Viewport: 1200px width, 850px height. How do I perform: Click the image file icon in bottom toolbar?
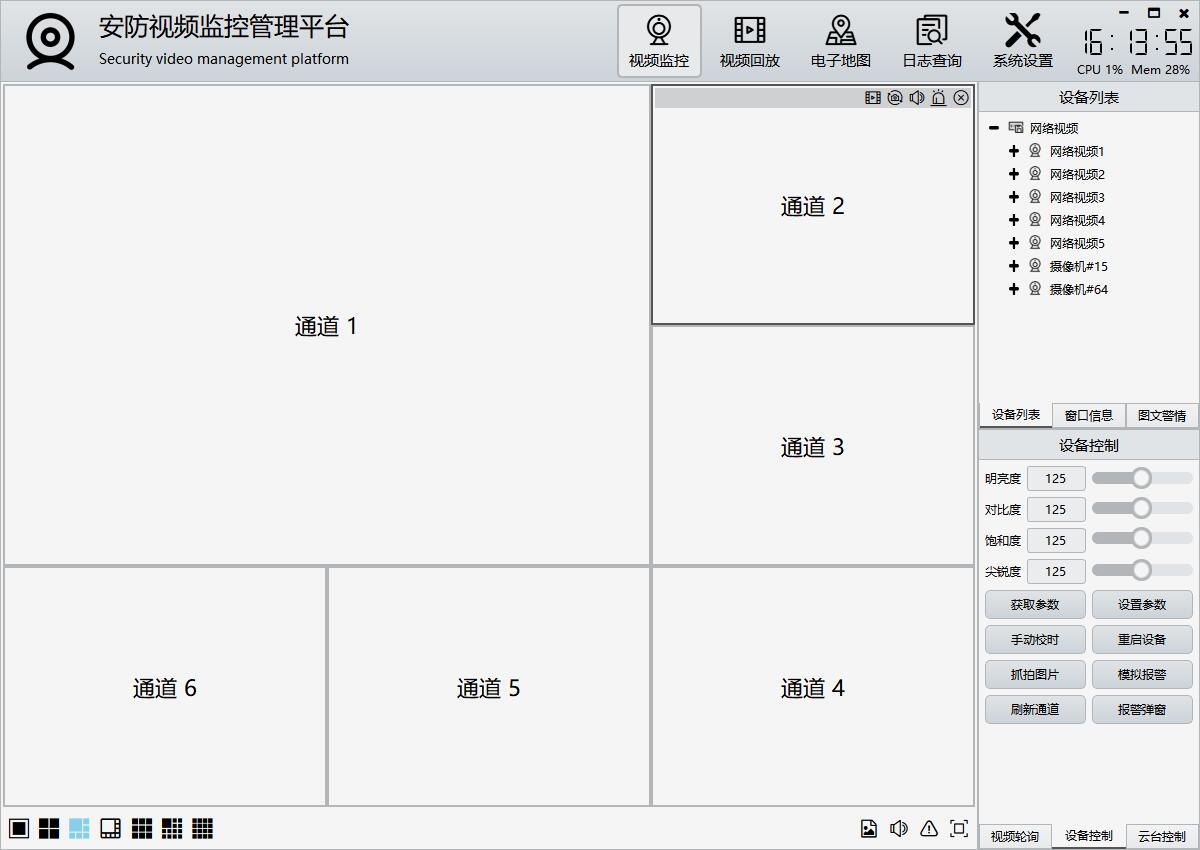869,828
